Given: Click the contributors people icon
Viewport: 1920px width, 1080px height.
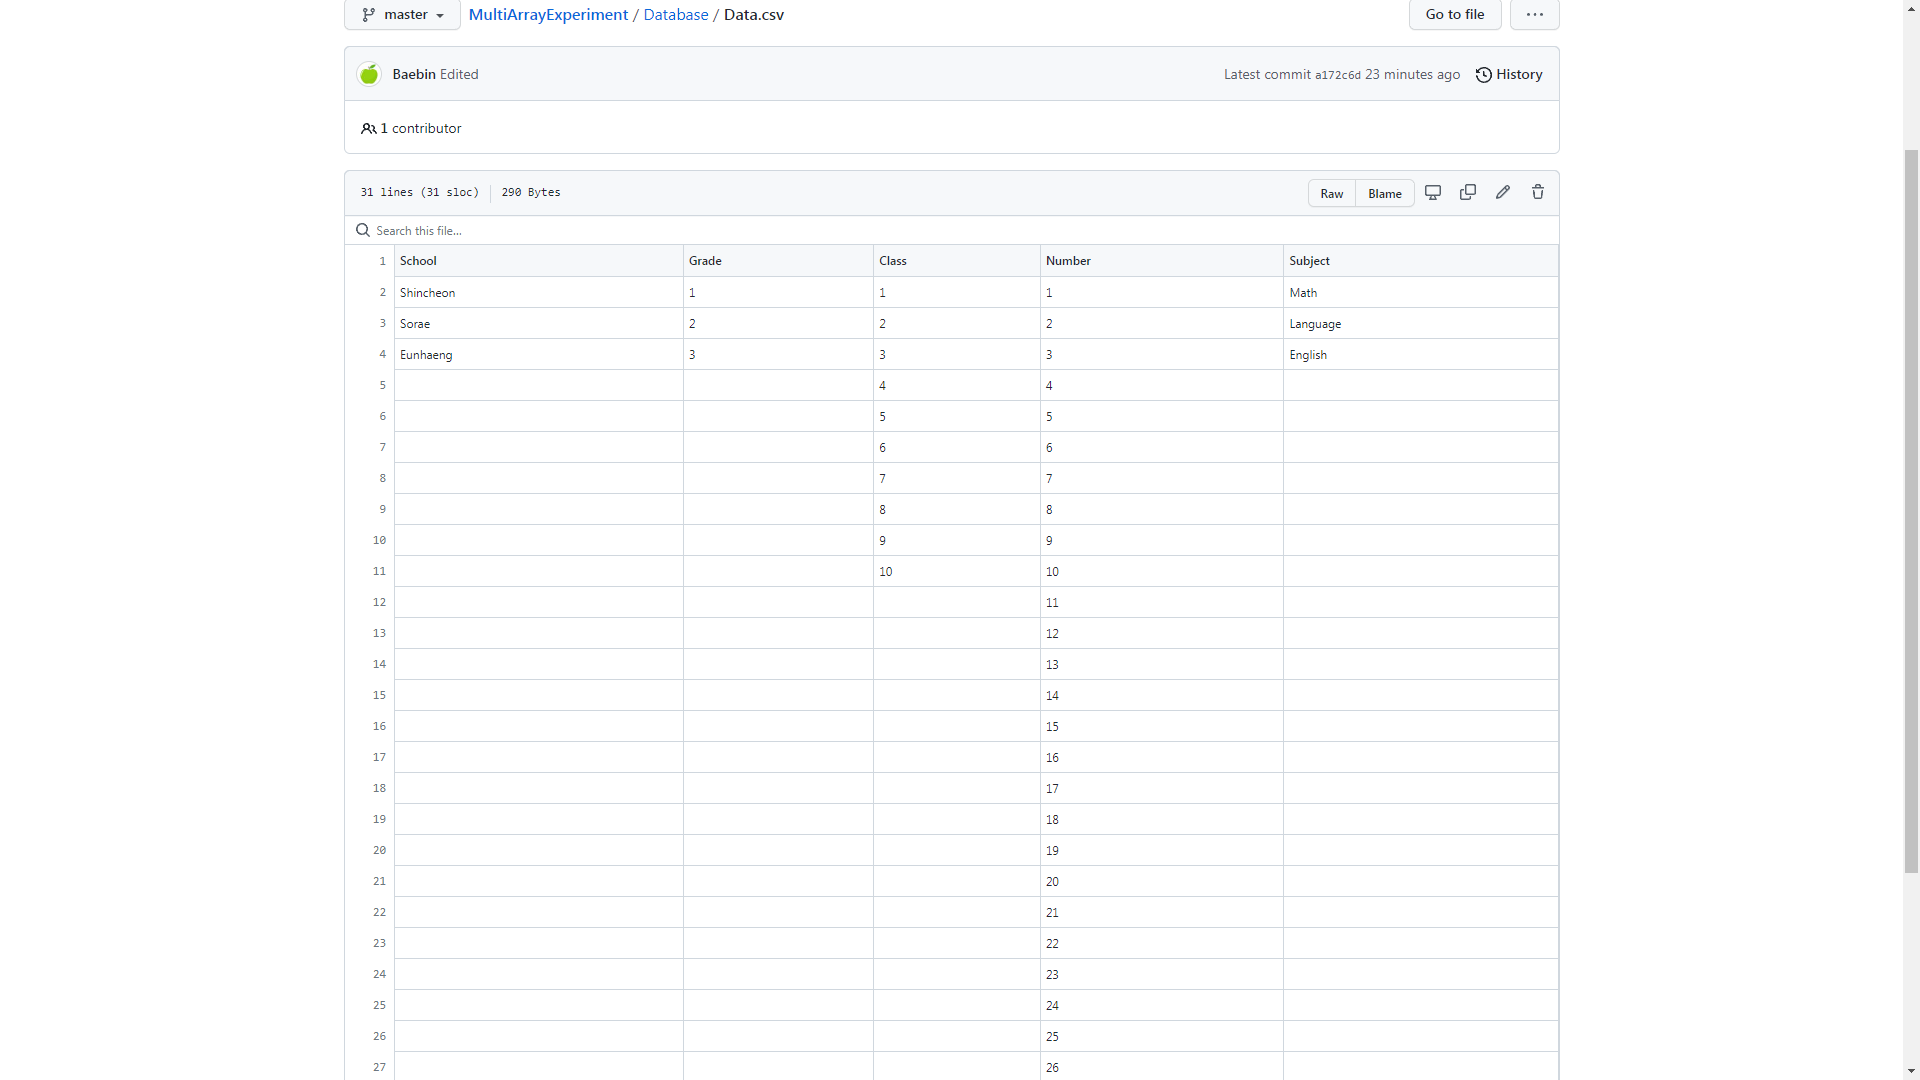Looking at the screenshot, I should (x=369, y=128).
